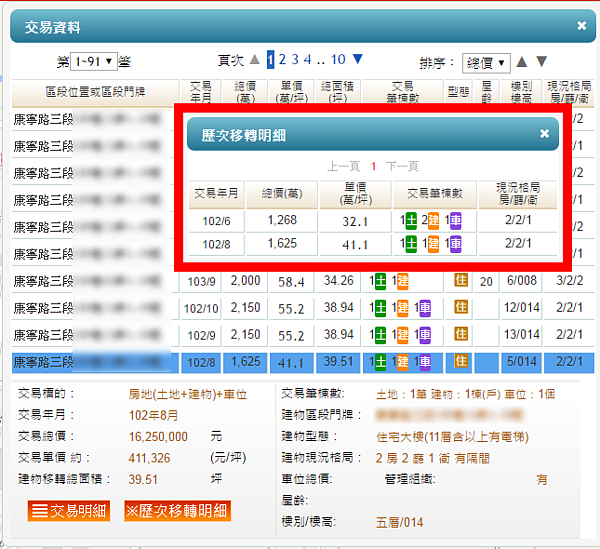
Task: Close the 歷次移轉明細 popup
Action: tap(544, 134)
